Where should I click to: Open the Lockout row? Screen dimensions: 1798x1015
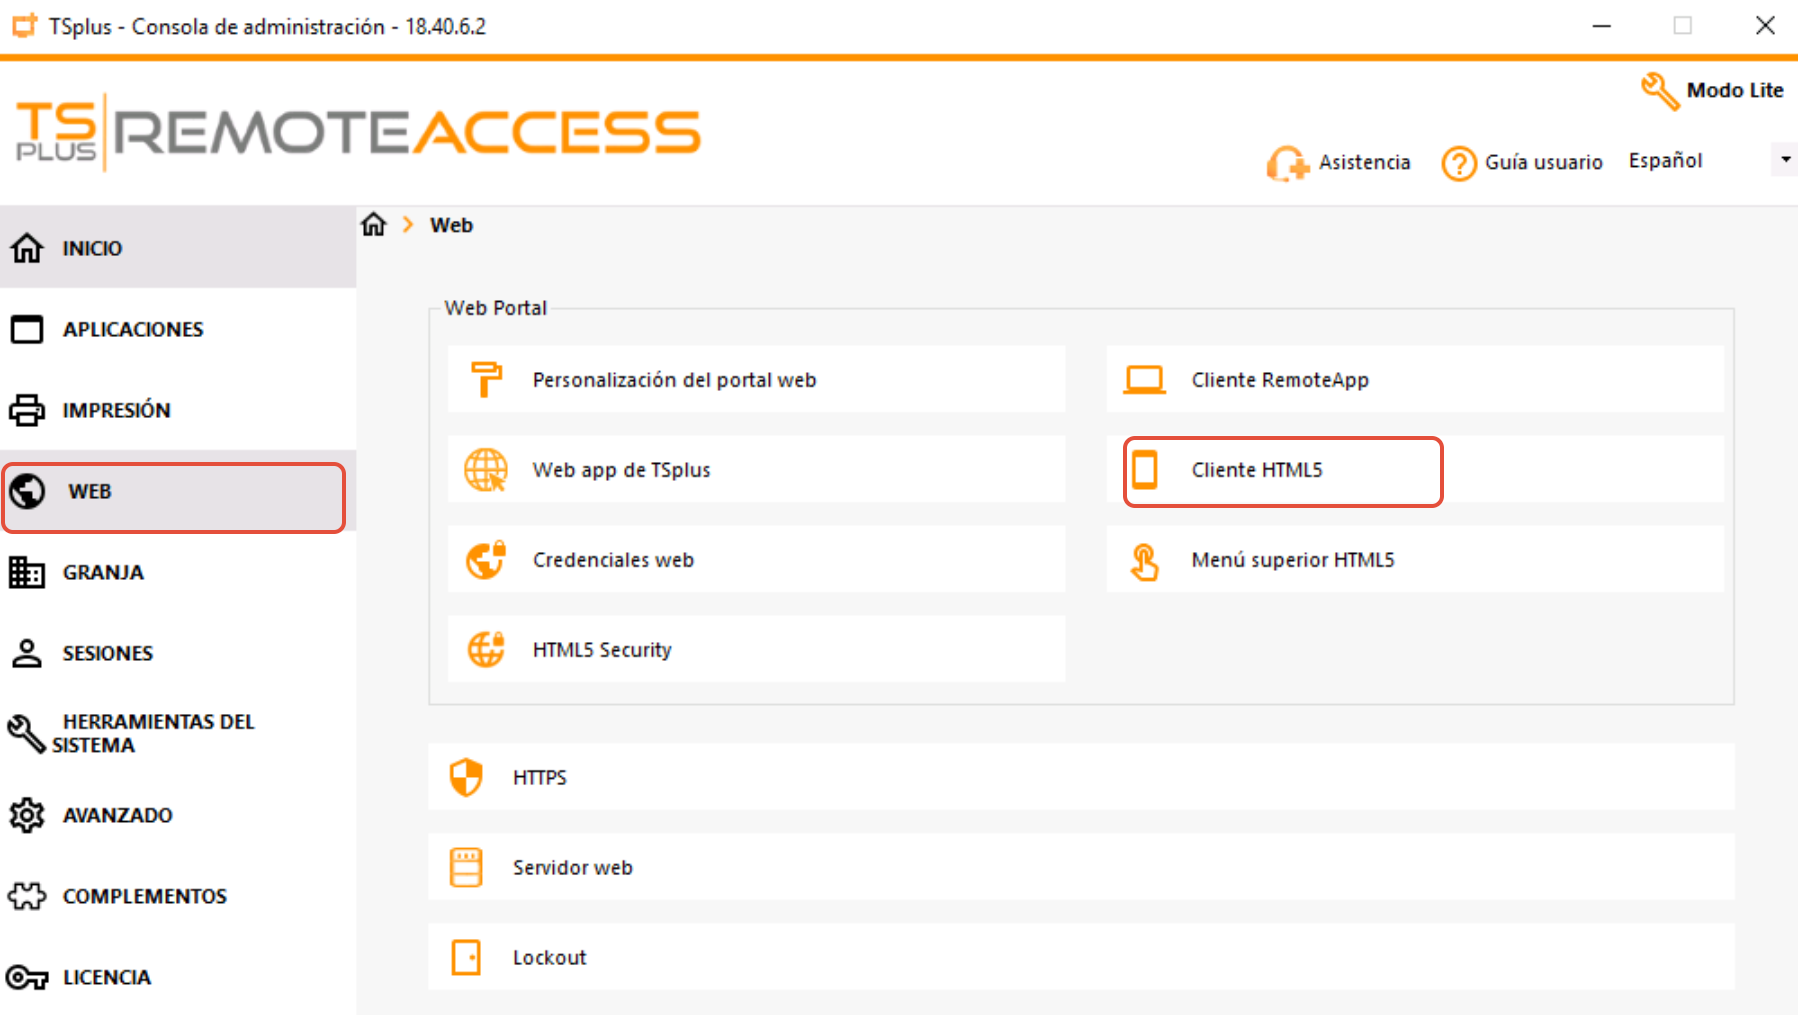pos(1081,957)
